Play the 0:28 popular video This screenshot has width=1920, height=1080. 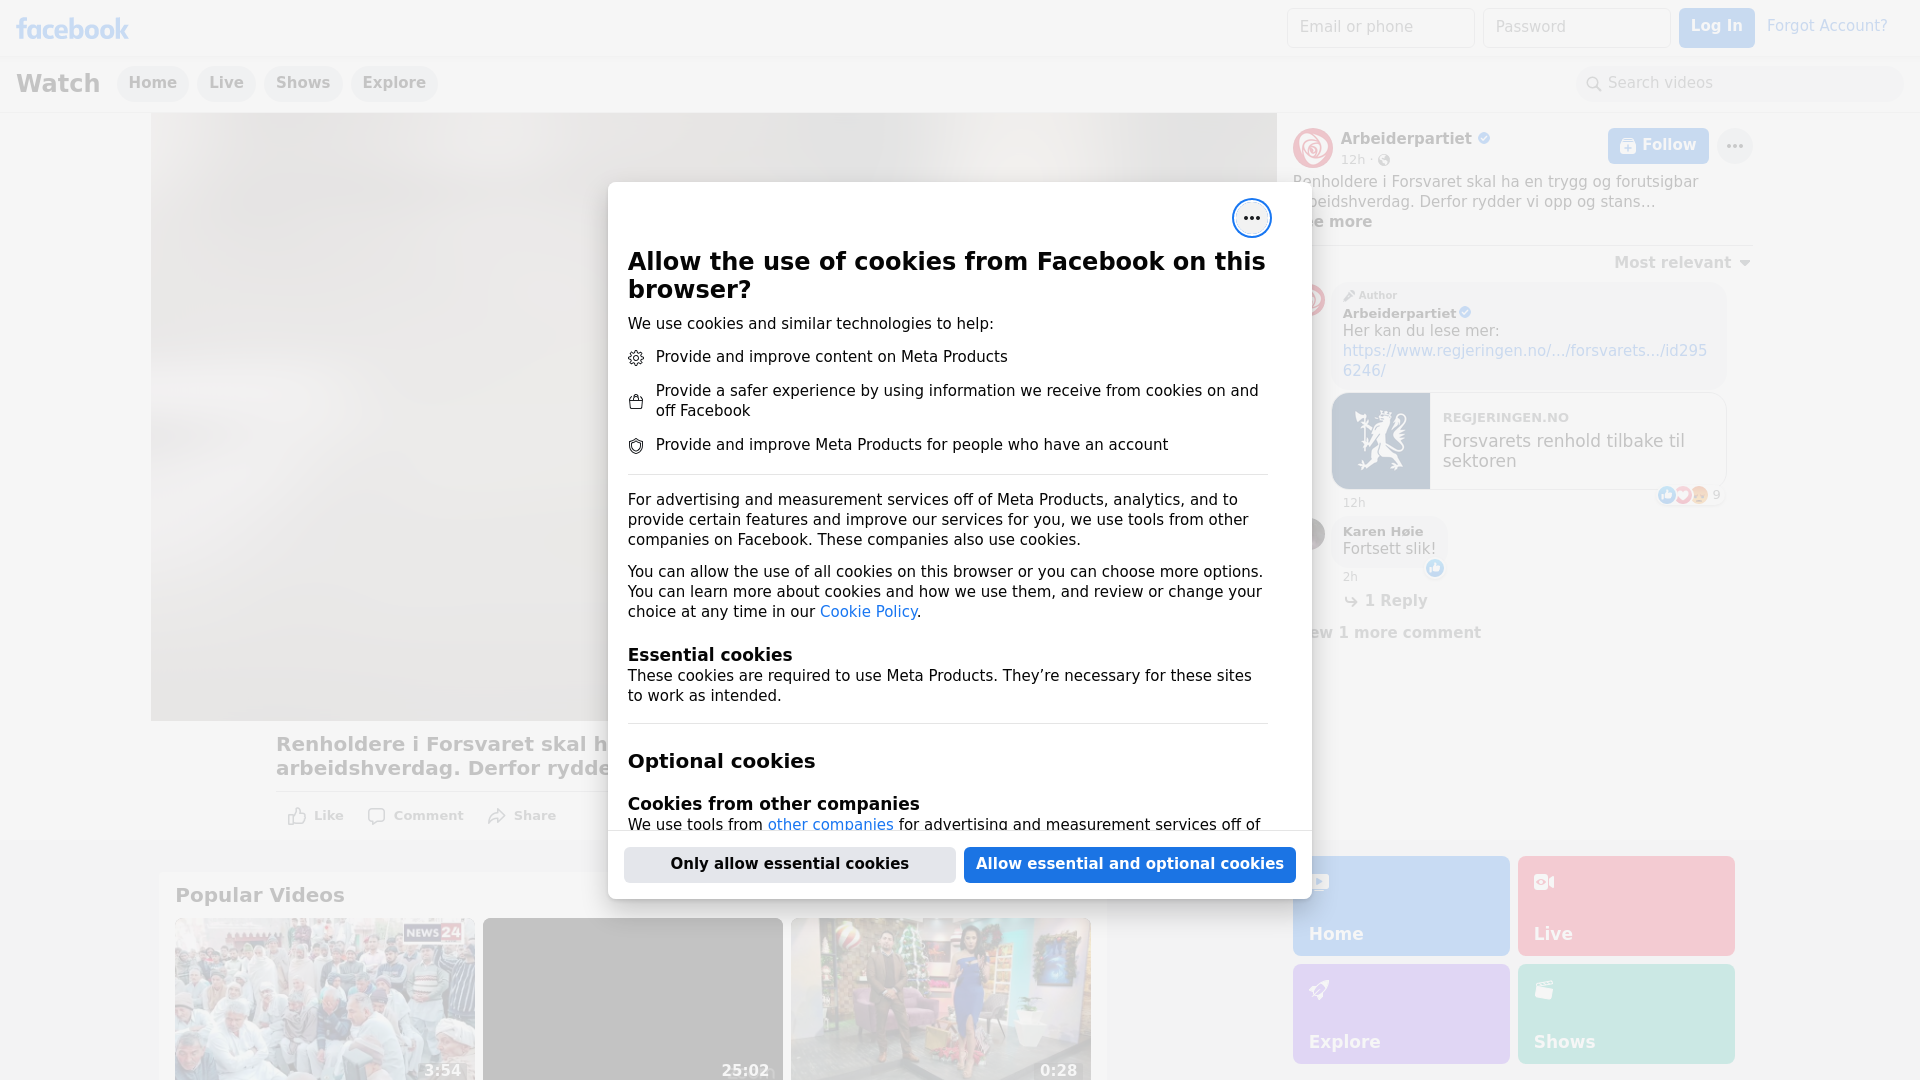click(x=940, y=999)
